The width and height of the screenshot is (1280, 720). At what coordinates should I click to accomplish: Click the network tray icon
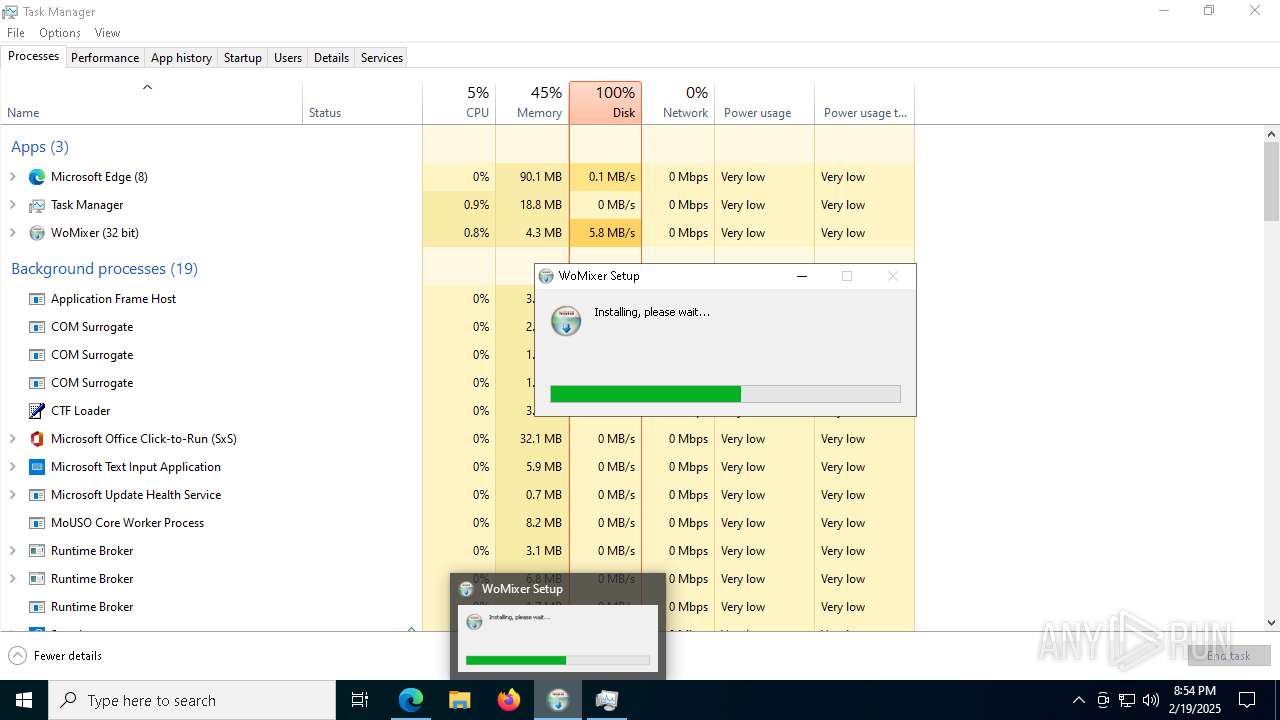[x=1127, y=700]
